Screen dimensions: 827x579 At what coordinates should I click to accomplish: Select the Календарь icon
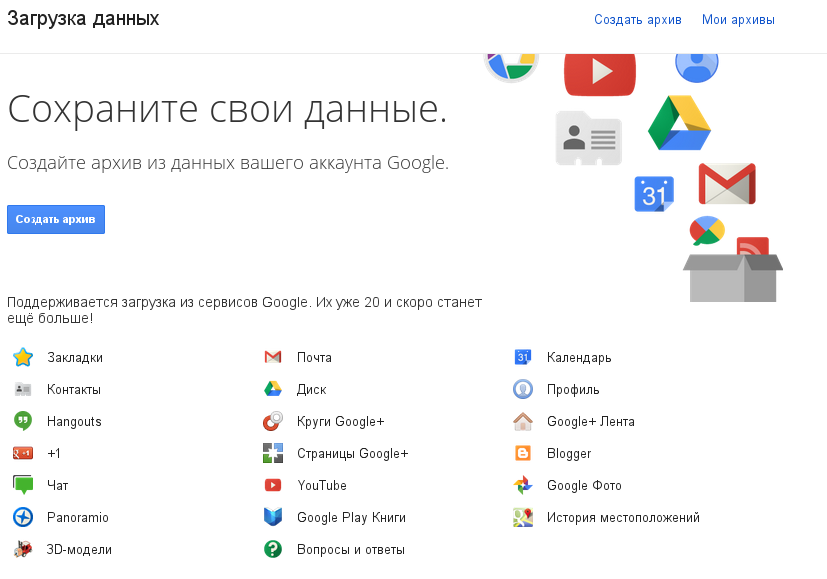click(522, 357)
